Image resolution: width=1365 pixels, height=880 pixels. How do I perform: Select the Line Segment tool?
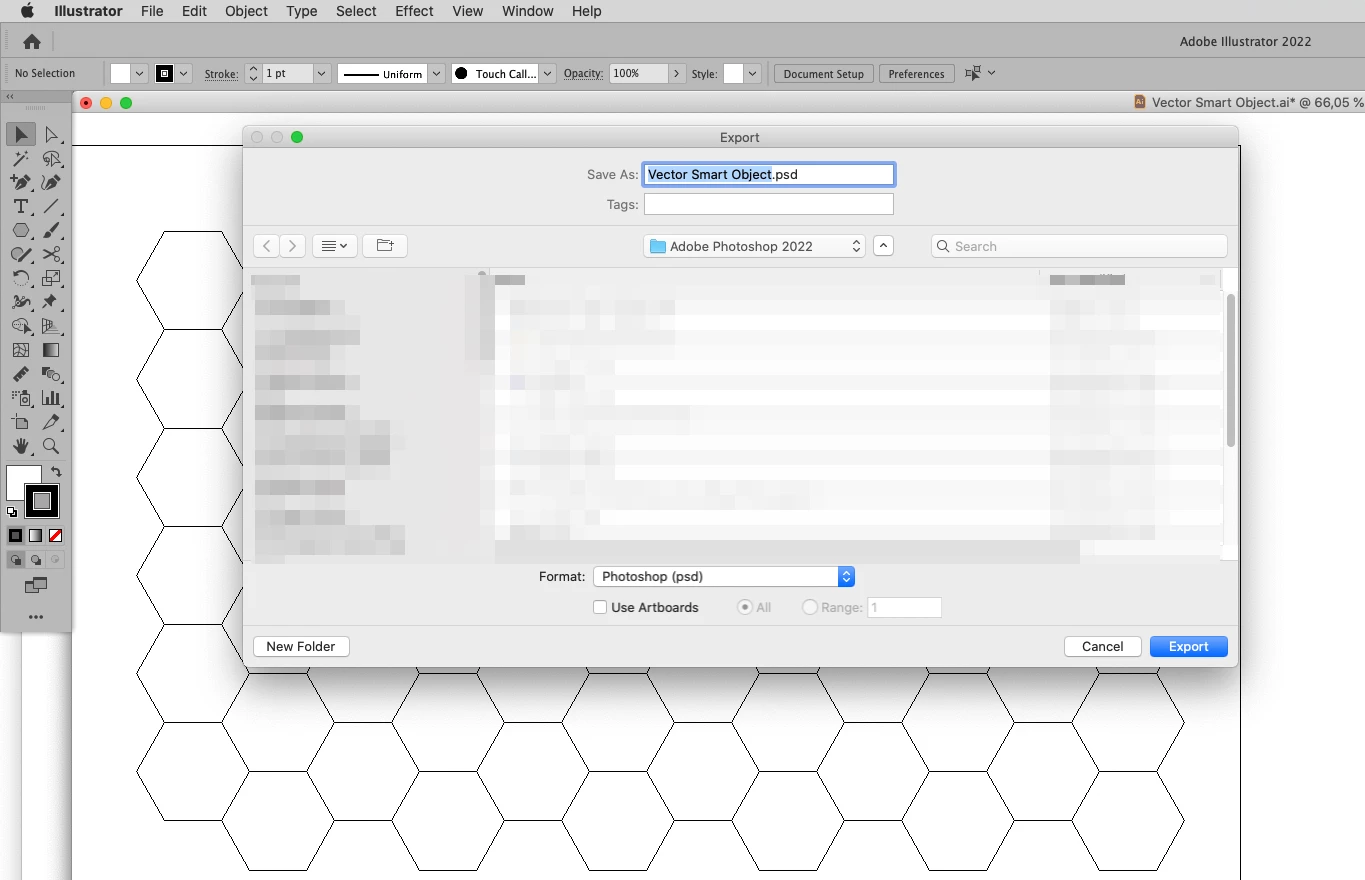point(52,206)
